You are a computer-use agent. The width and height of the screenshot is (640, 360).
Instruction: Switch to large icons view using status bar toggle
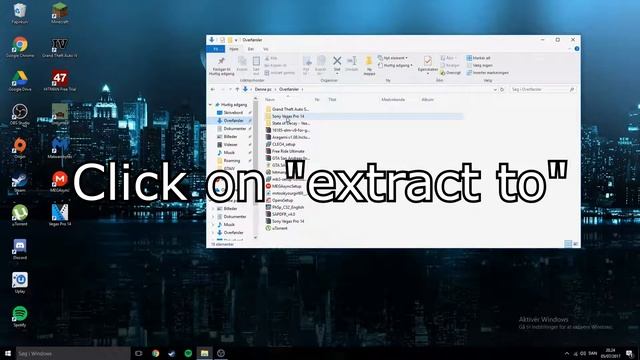click(x=576, y=244)
